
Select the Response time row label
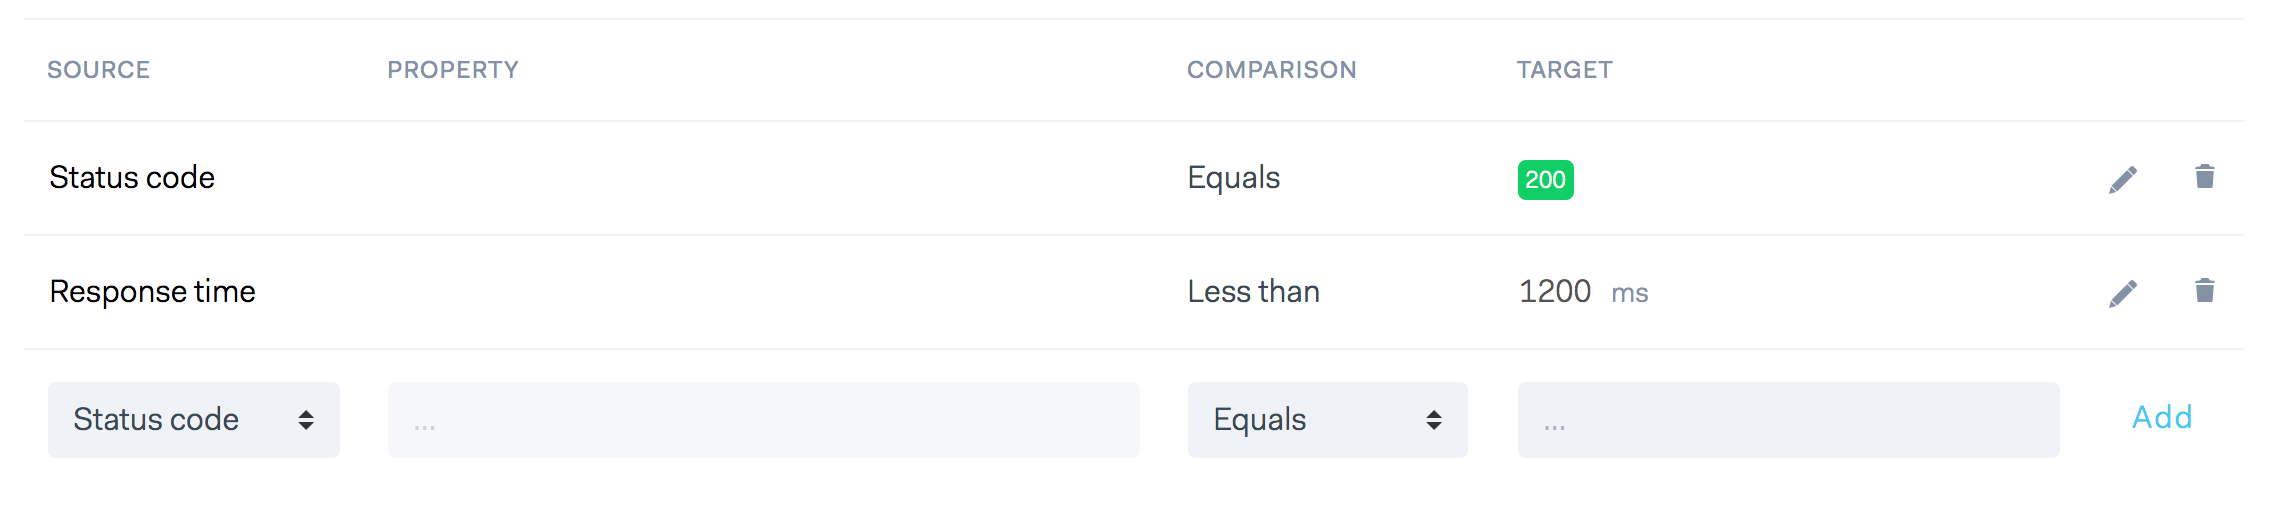152,292
